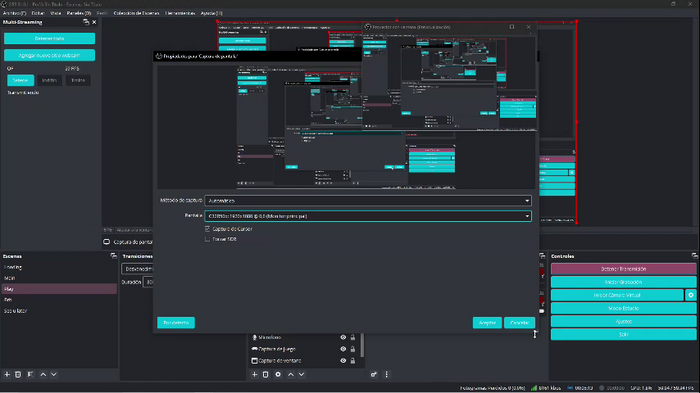Open virtual camera settings gear icon

[691, 295]
